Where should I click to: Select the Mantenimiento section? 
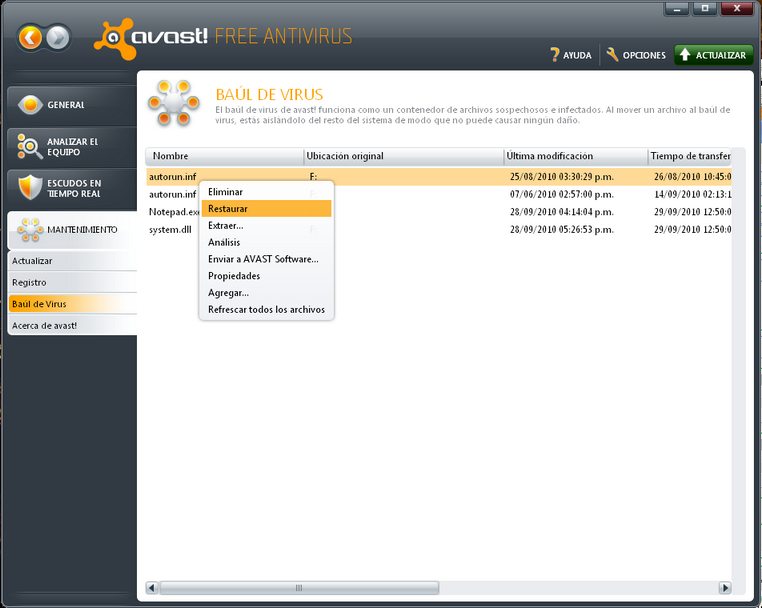click(72, 229)
